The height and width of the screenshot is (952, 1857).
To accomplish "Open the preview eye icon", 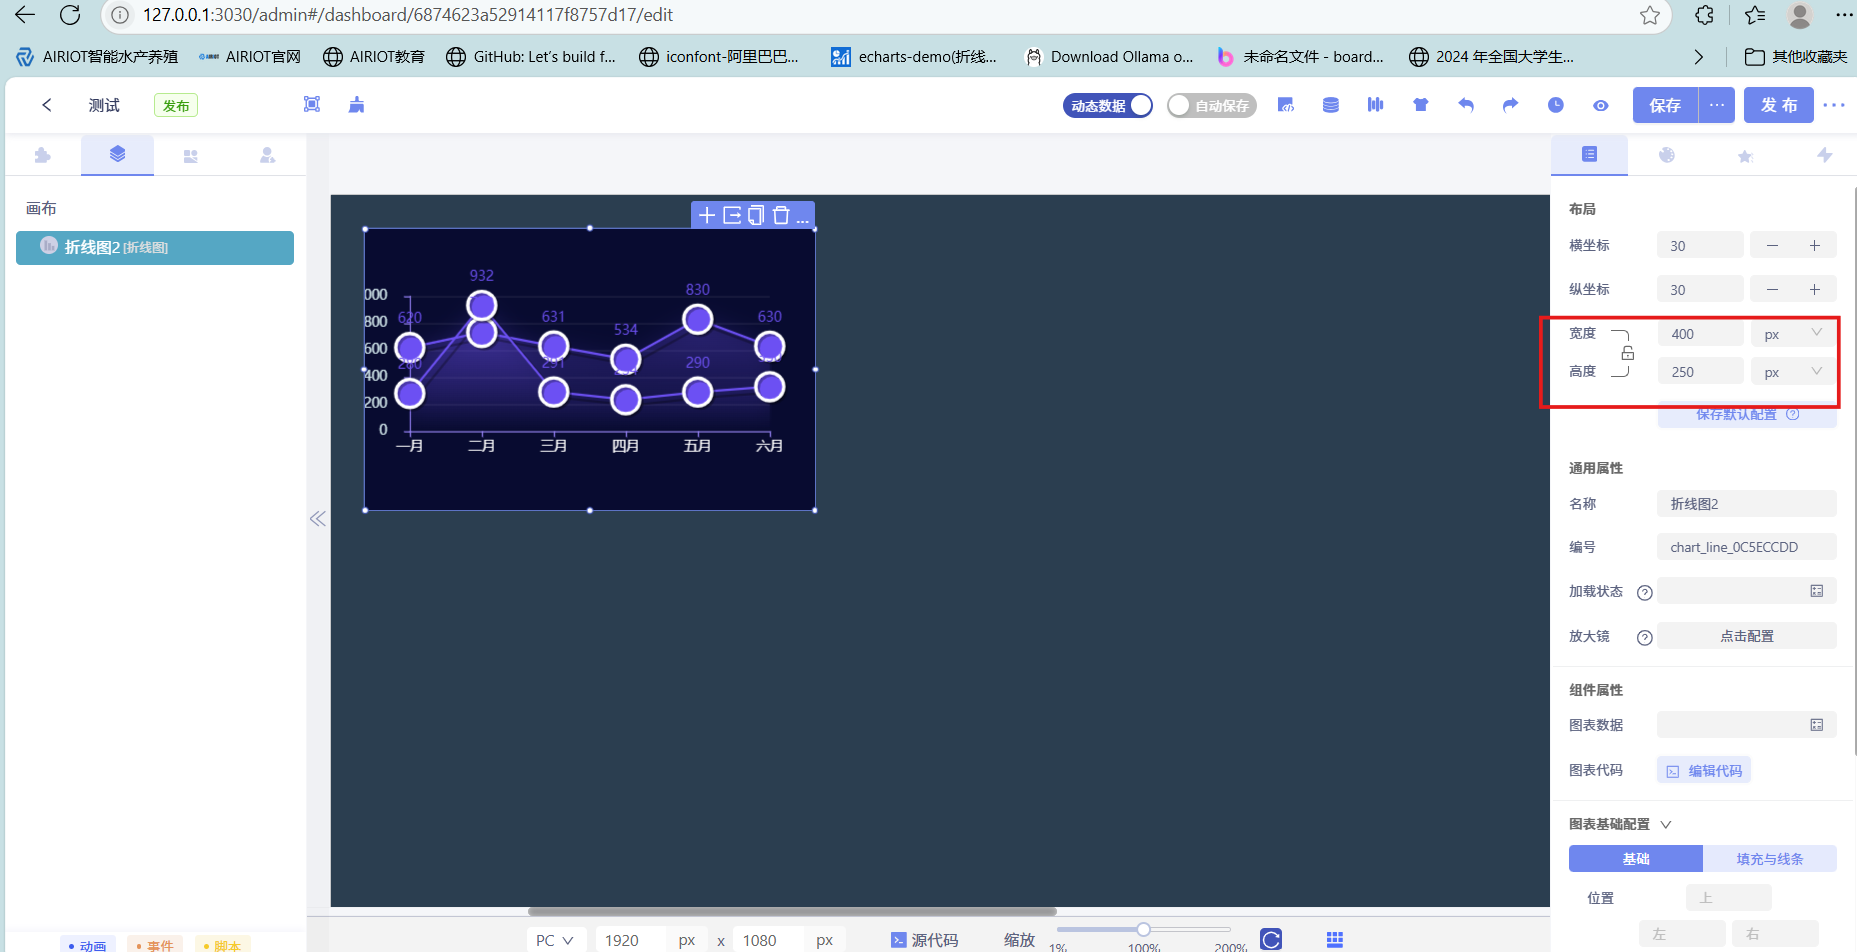I will tap(1601, 105).
